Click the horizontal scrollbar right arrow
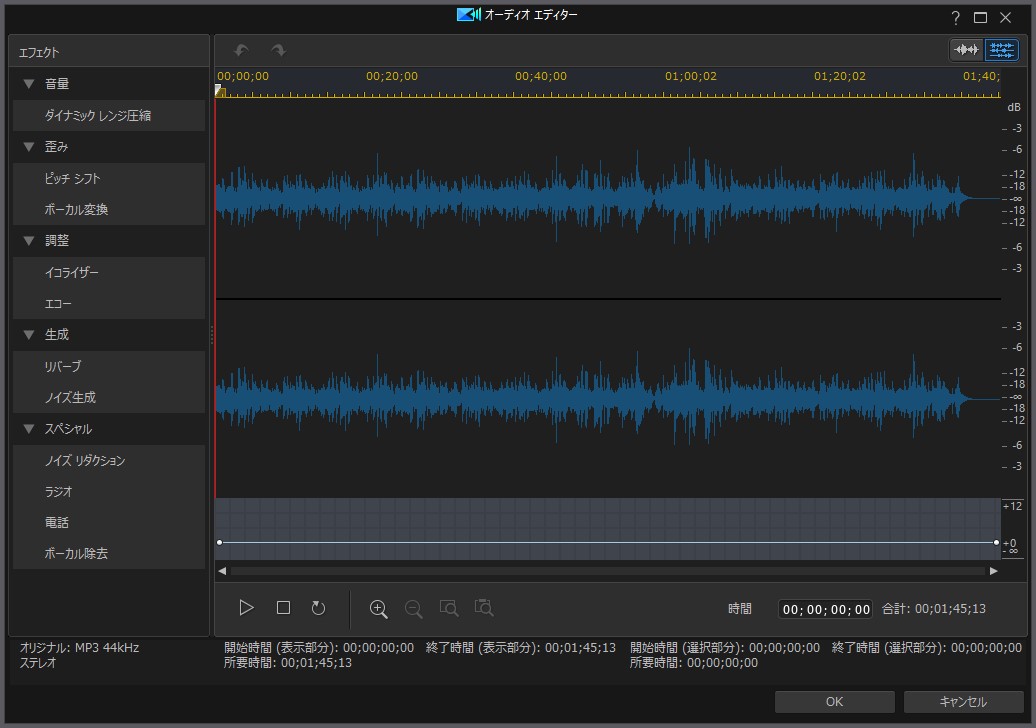The height and width of the screenshot is (728, 1036). pyautogui.click(x=994, y=571)
